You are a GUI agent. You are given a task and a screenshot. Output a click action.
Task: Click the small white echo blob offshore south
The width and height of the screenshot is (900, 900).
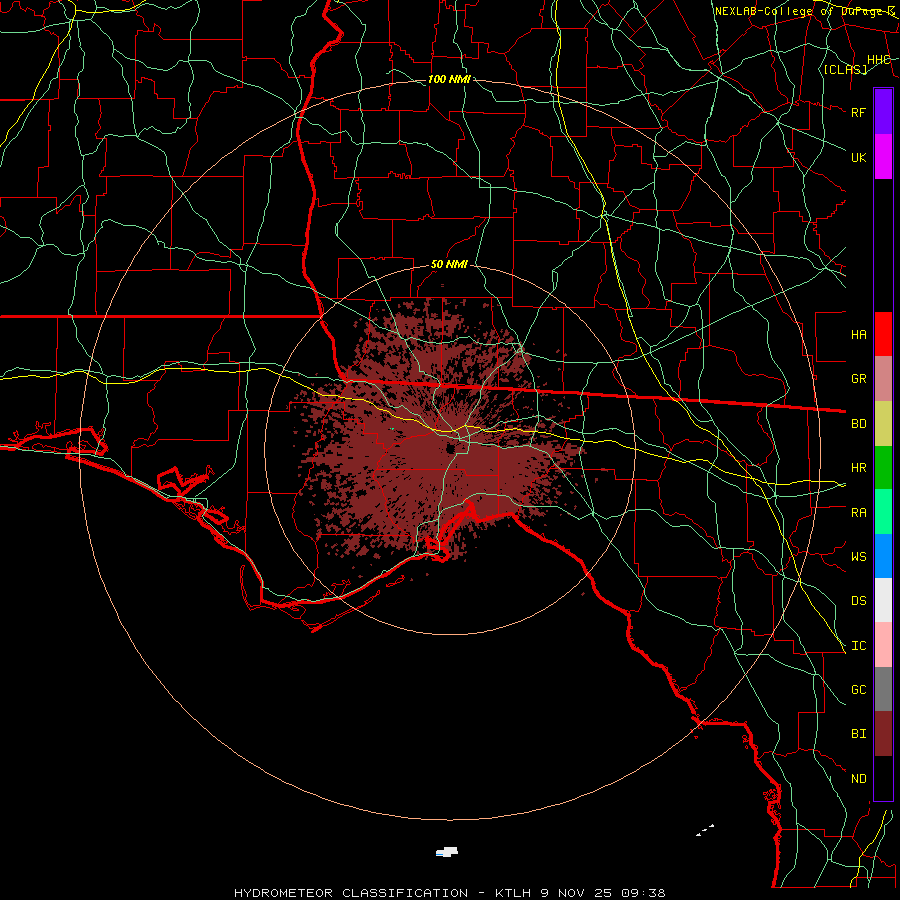pyautogui.click(x=447, y=852)
